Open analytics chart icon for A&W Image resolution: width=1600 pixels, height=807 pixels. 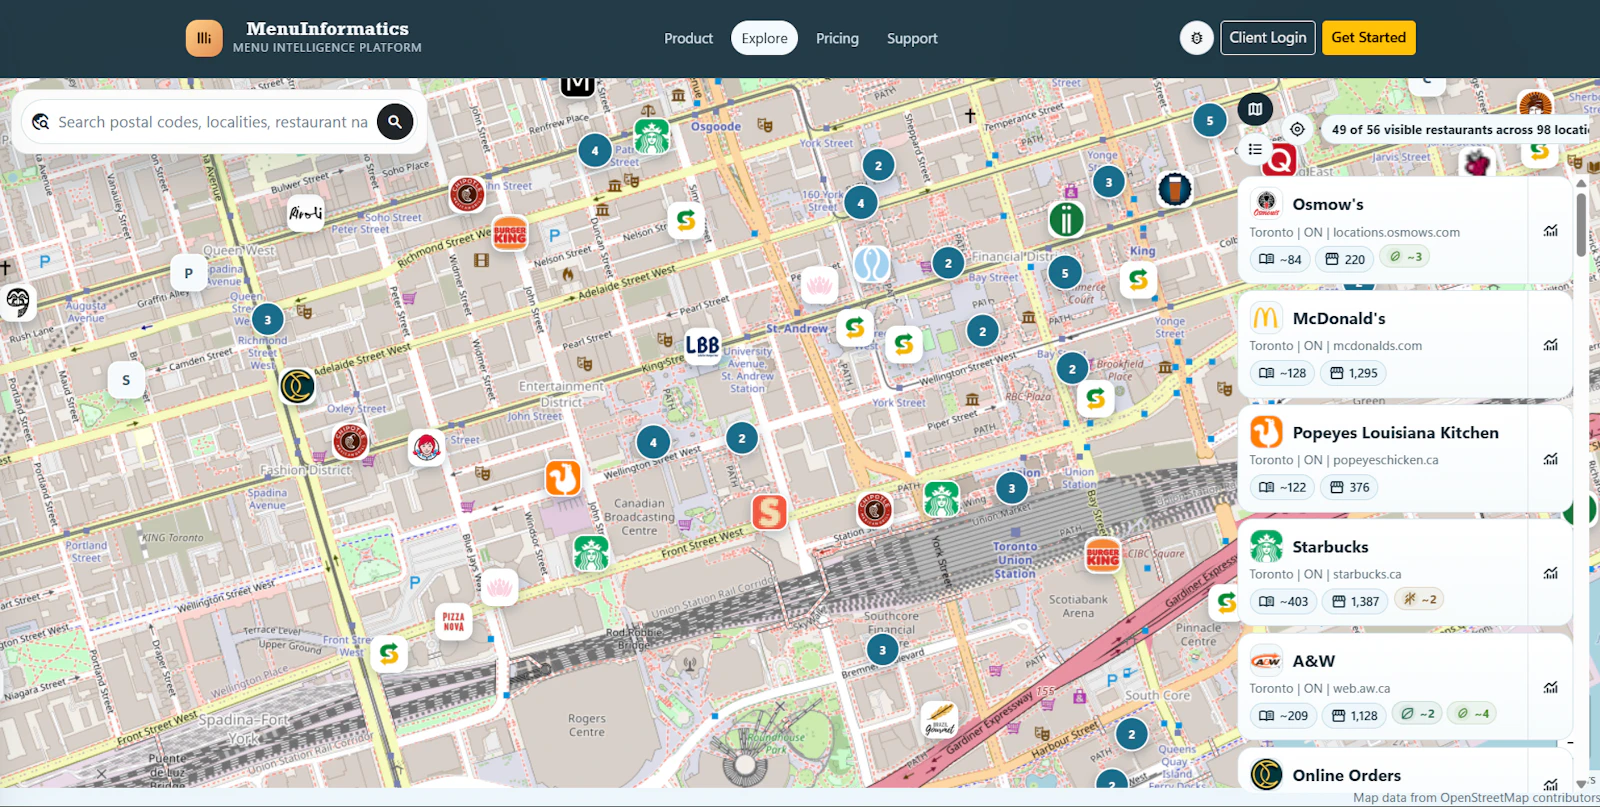[x=1550, y=687]
